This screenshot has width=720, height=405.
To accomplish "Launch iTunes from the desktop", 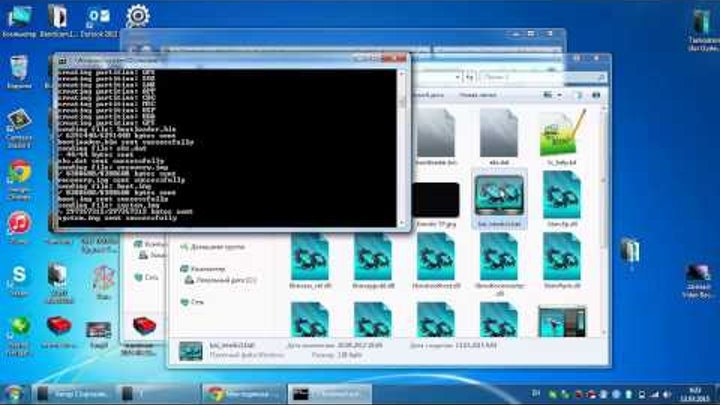I will [x=18, y=223].
